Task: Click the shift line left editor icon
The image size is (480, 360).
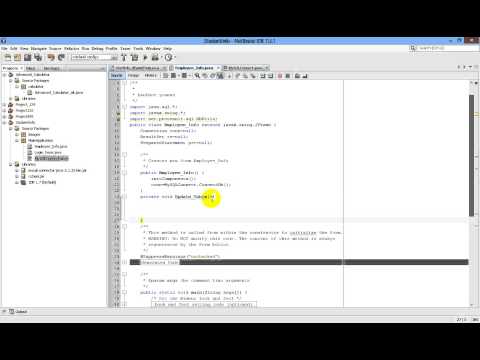Action: 263,76
